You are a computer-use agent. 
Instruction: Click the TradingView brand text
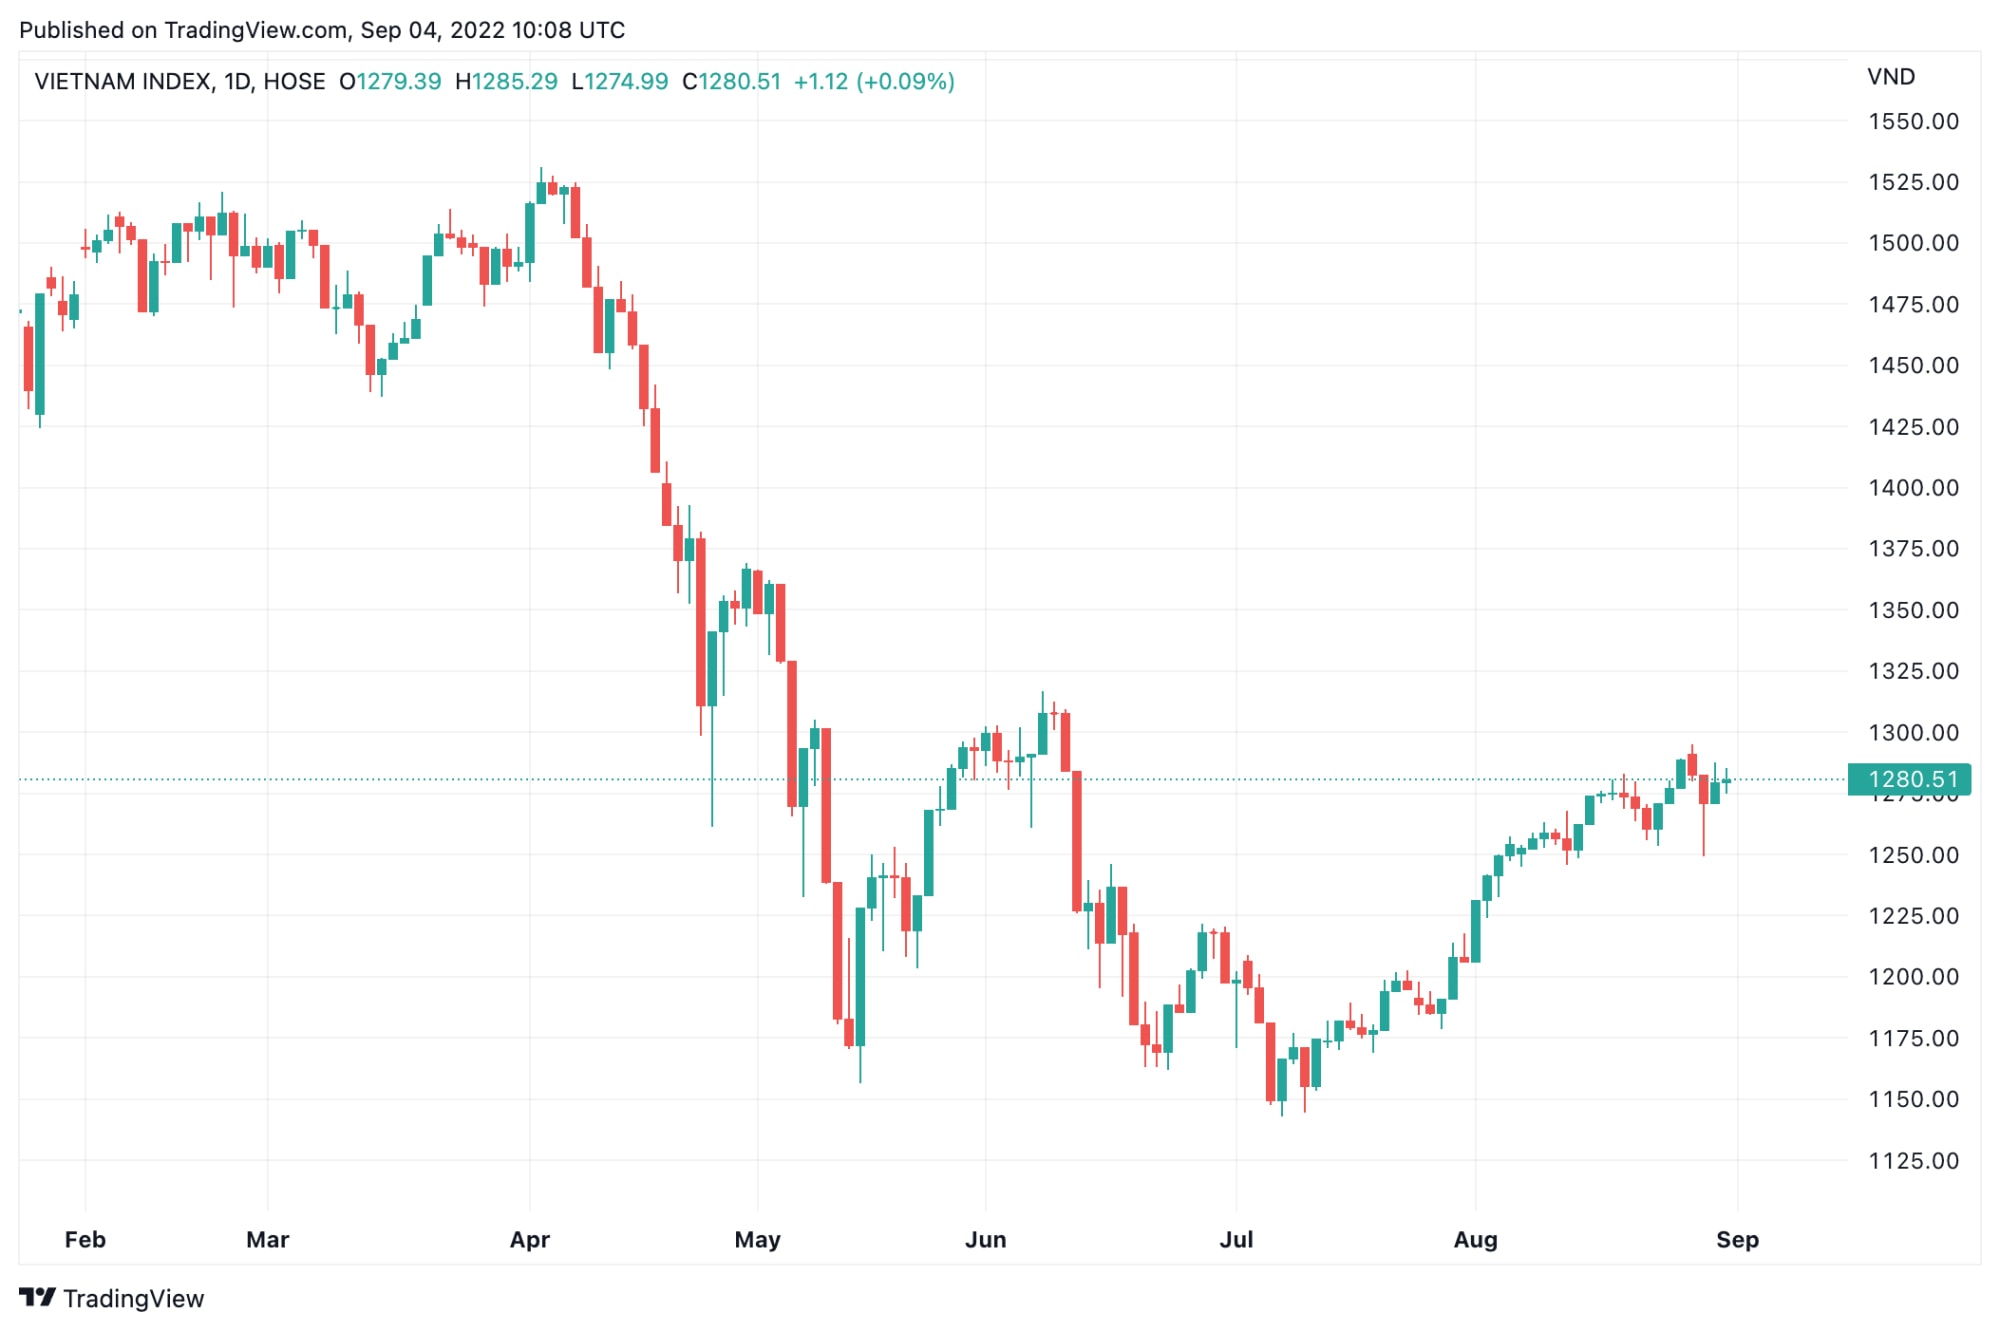pos(134,1298)
